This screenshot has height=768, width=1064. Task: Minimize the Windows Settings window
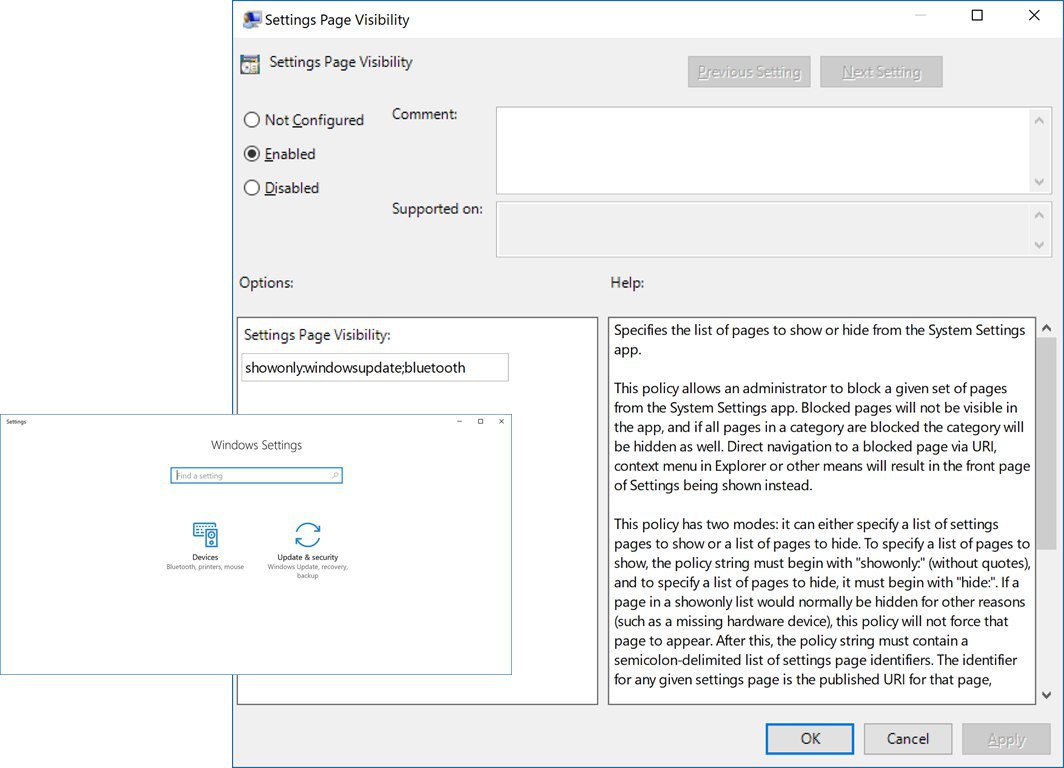pyautogui.click(x=459, y=421)
